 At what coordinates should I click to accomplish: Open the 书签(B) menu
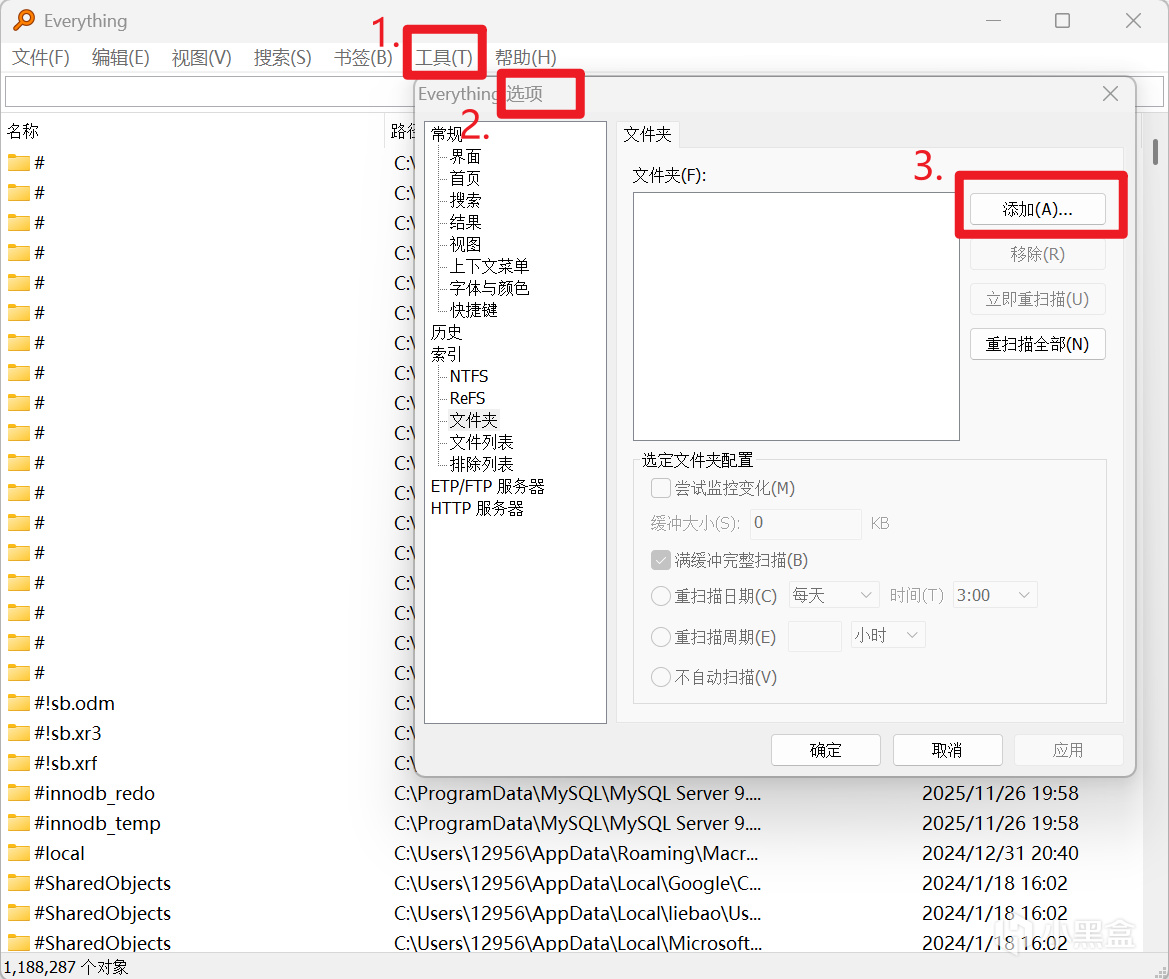(x=363, y=57)
